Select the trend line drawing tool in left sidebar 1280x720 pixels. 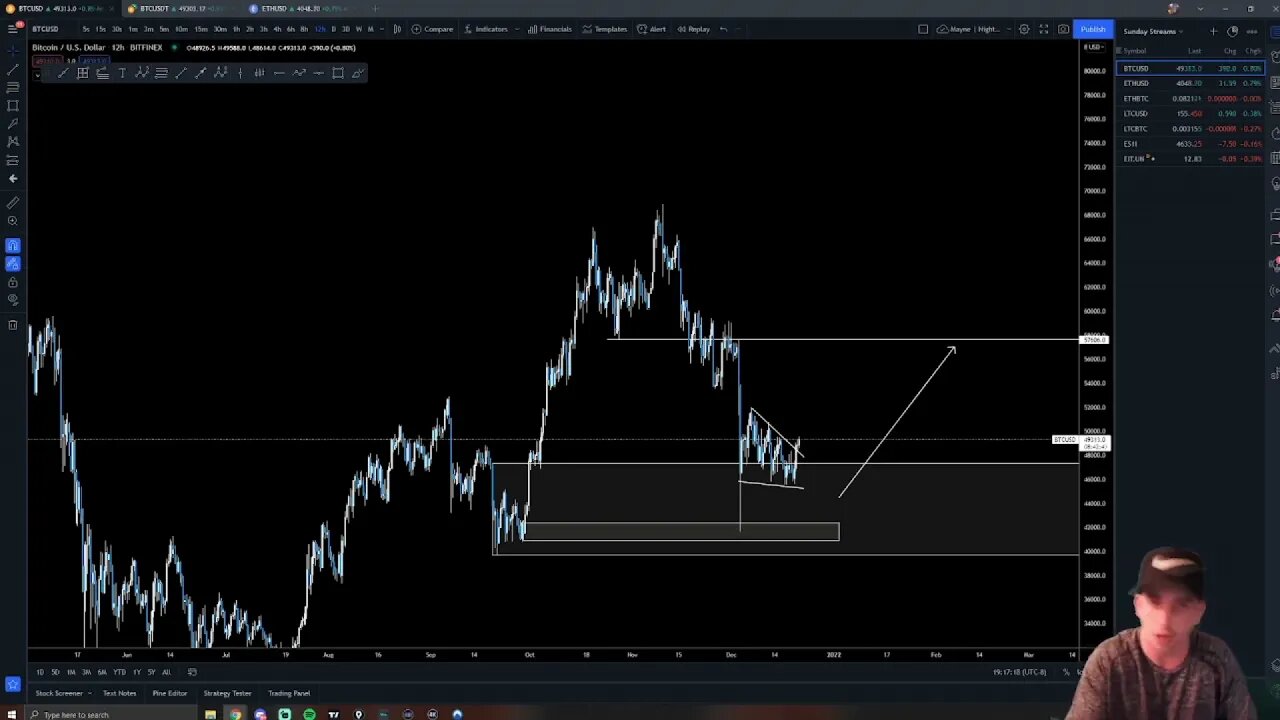(x=13, y=69)
